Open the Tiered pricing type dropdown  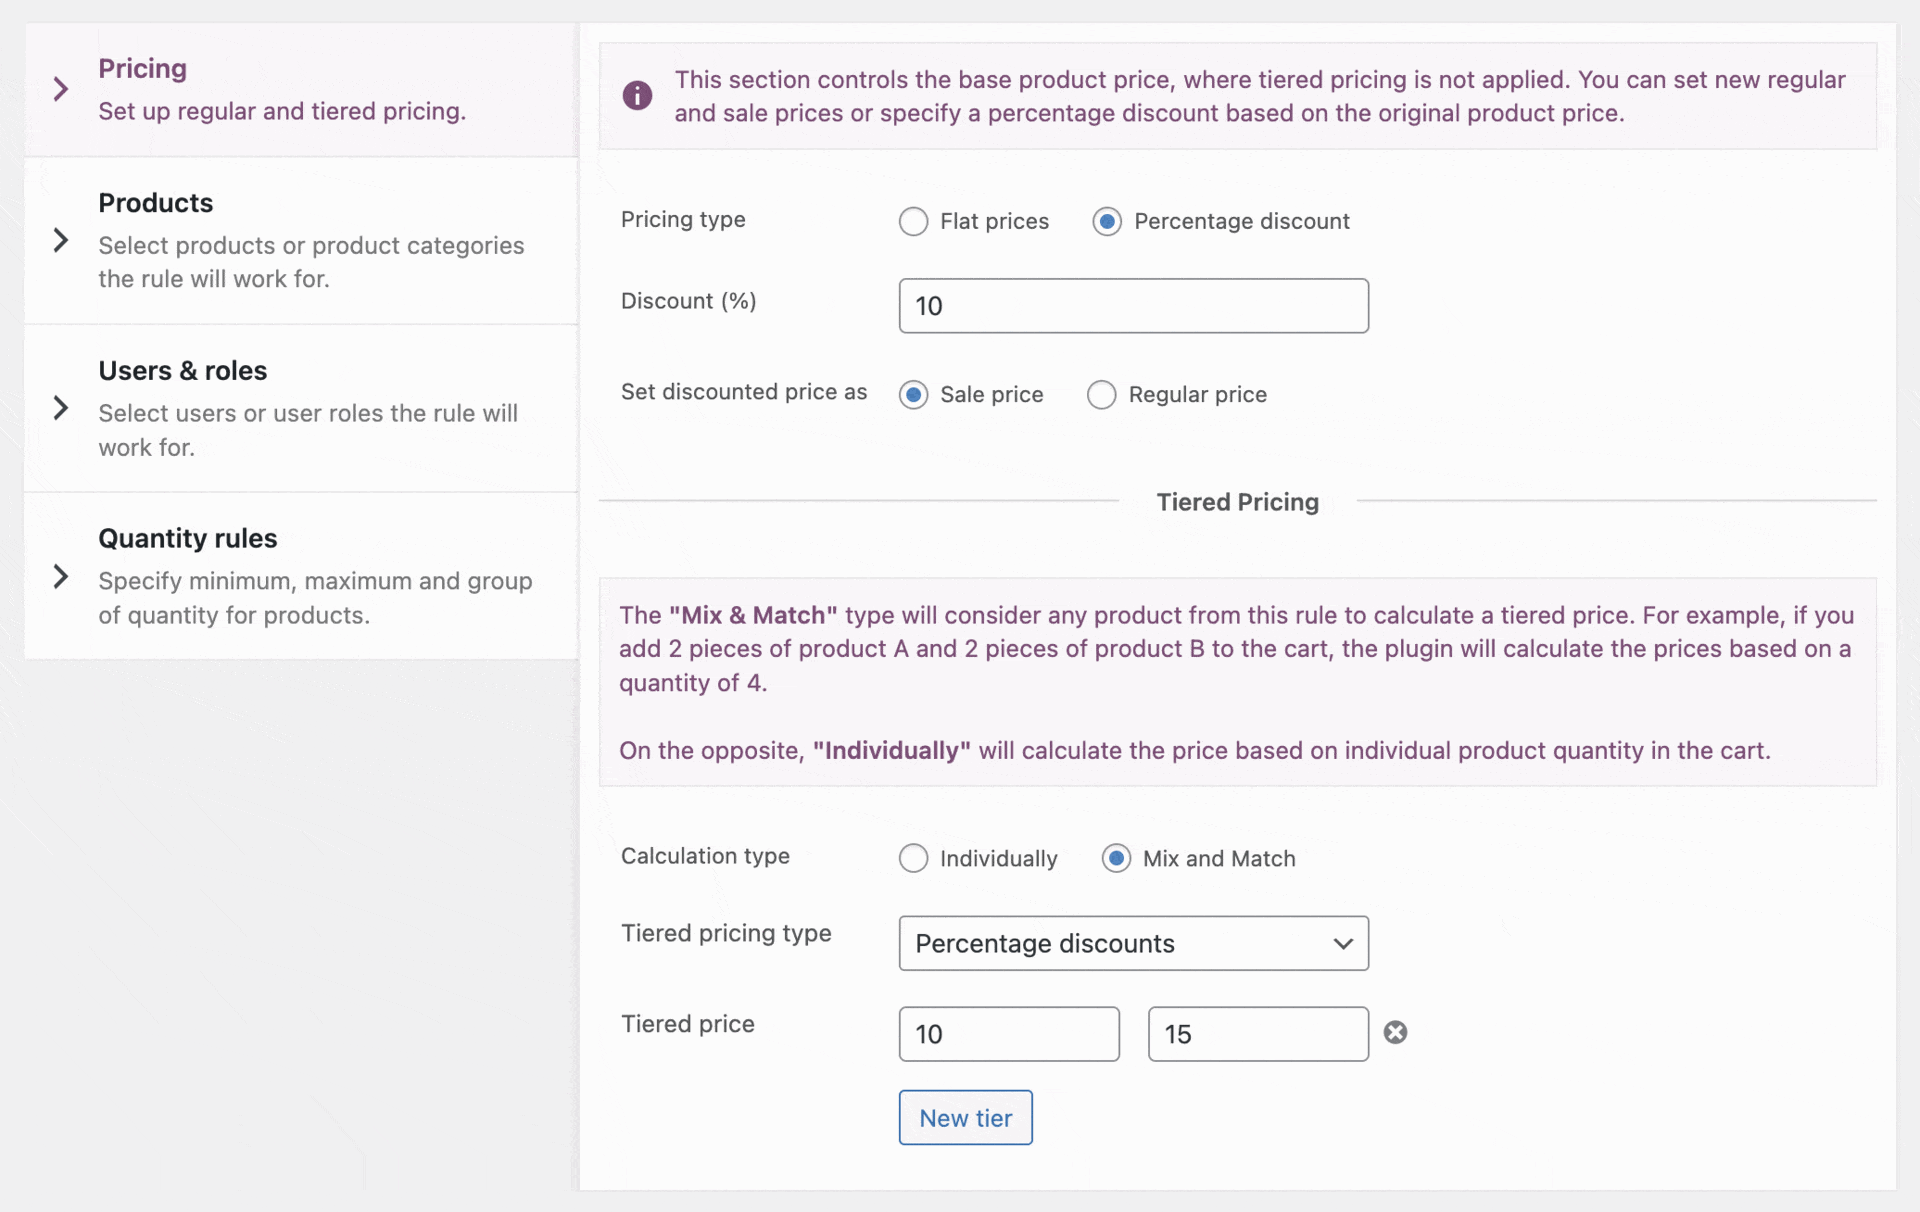[1133, 943]
